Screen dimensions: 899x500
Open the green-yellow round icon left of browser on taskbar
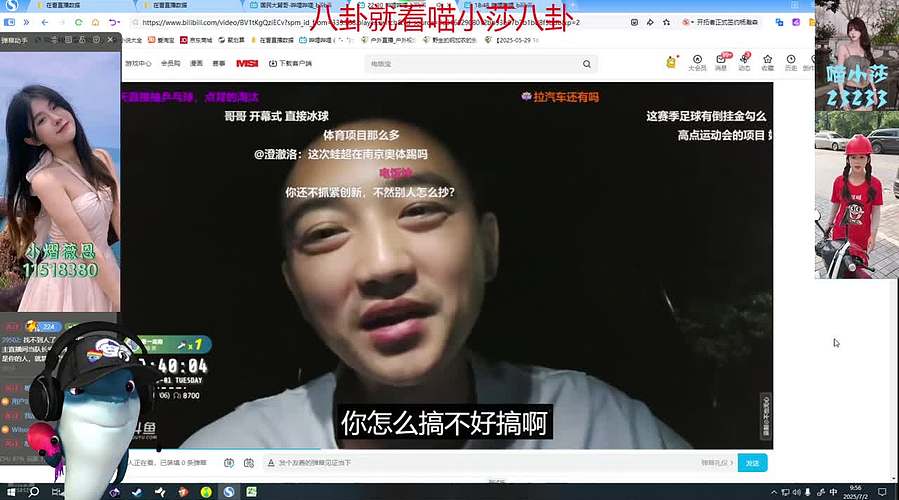tap(206, 492)
